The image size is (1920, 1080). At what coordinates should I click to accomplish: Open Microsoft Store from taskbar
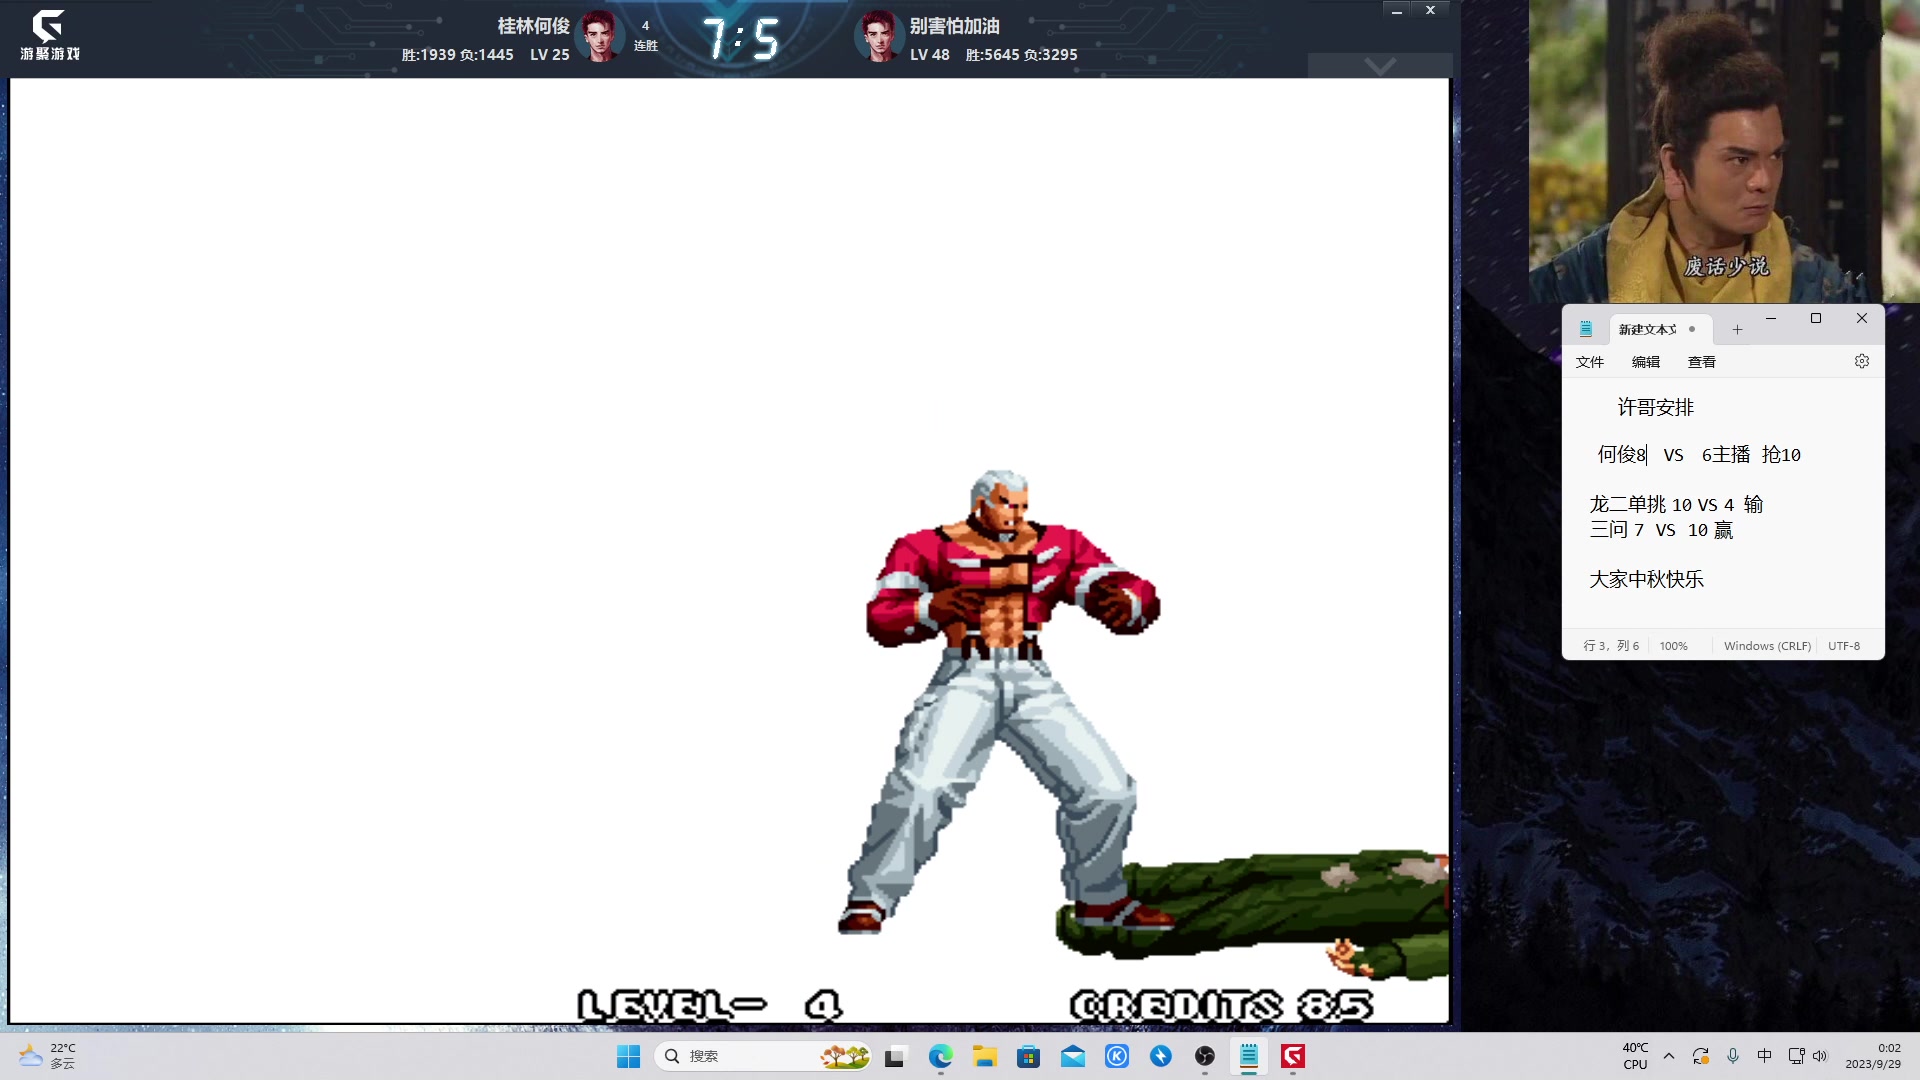[x=1029, y=1056]
